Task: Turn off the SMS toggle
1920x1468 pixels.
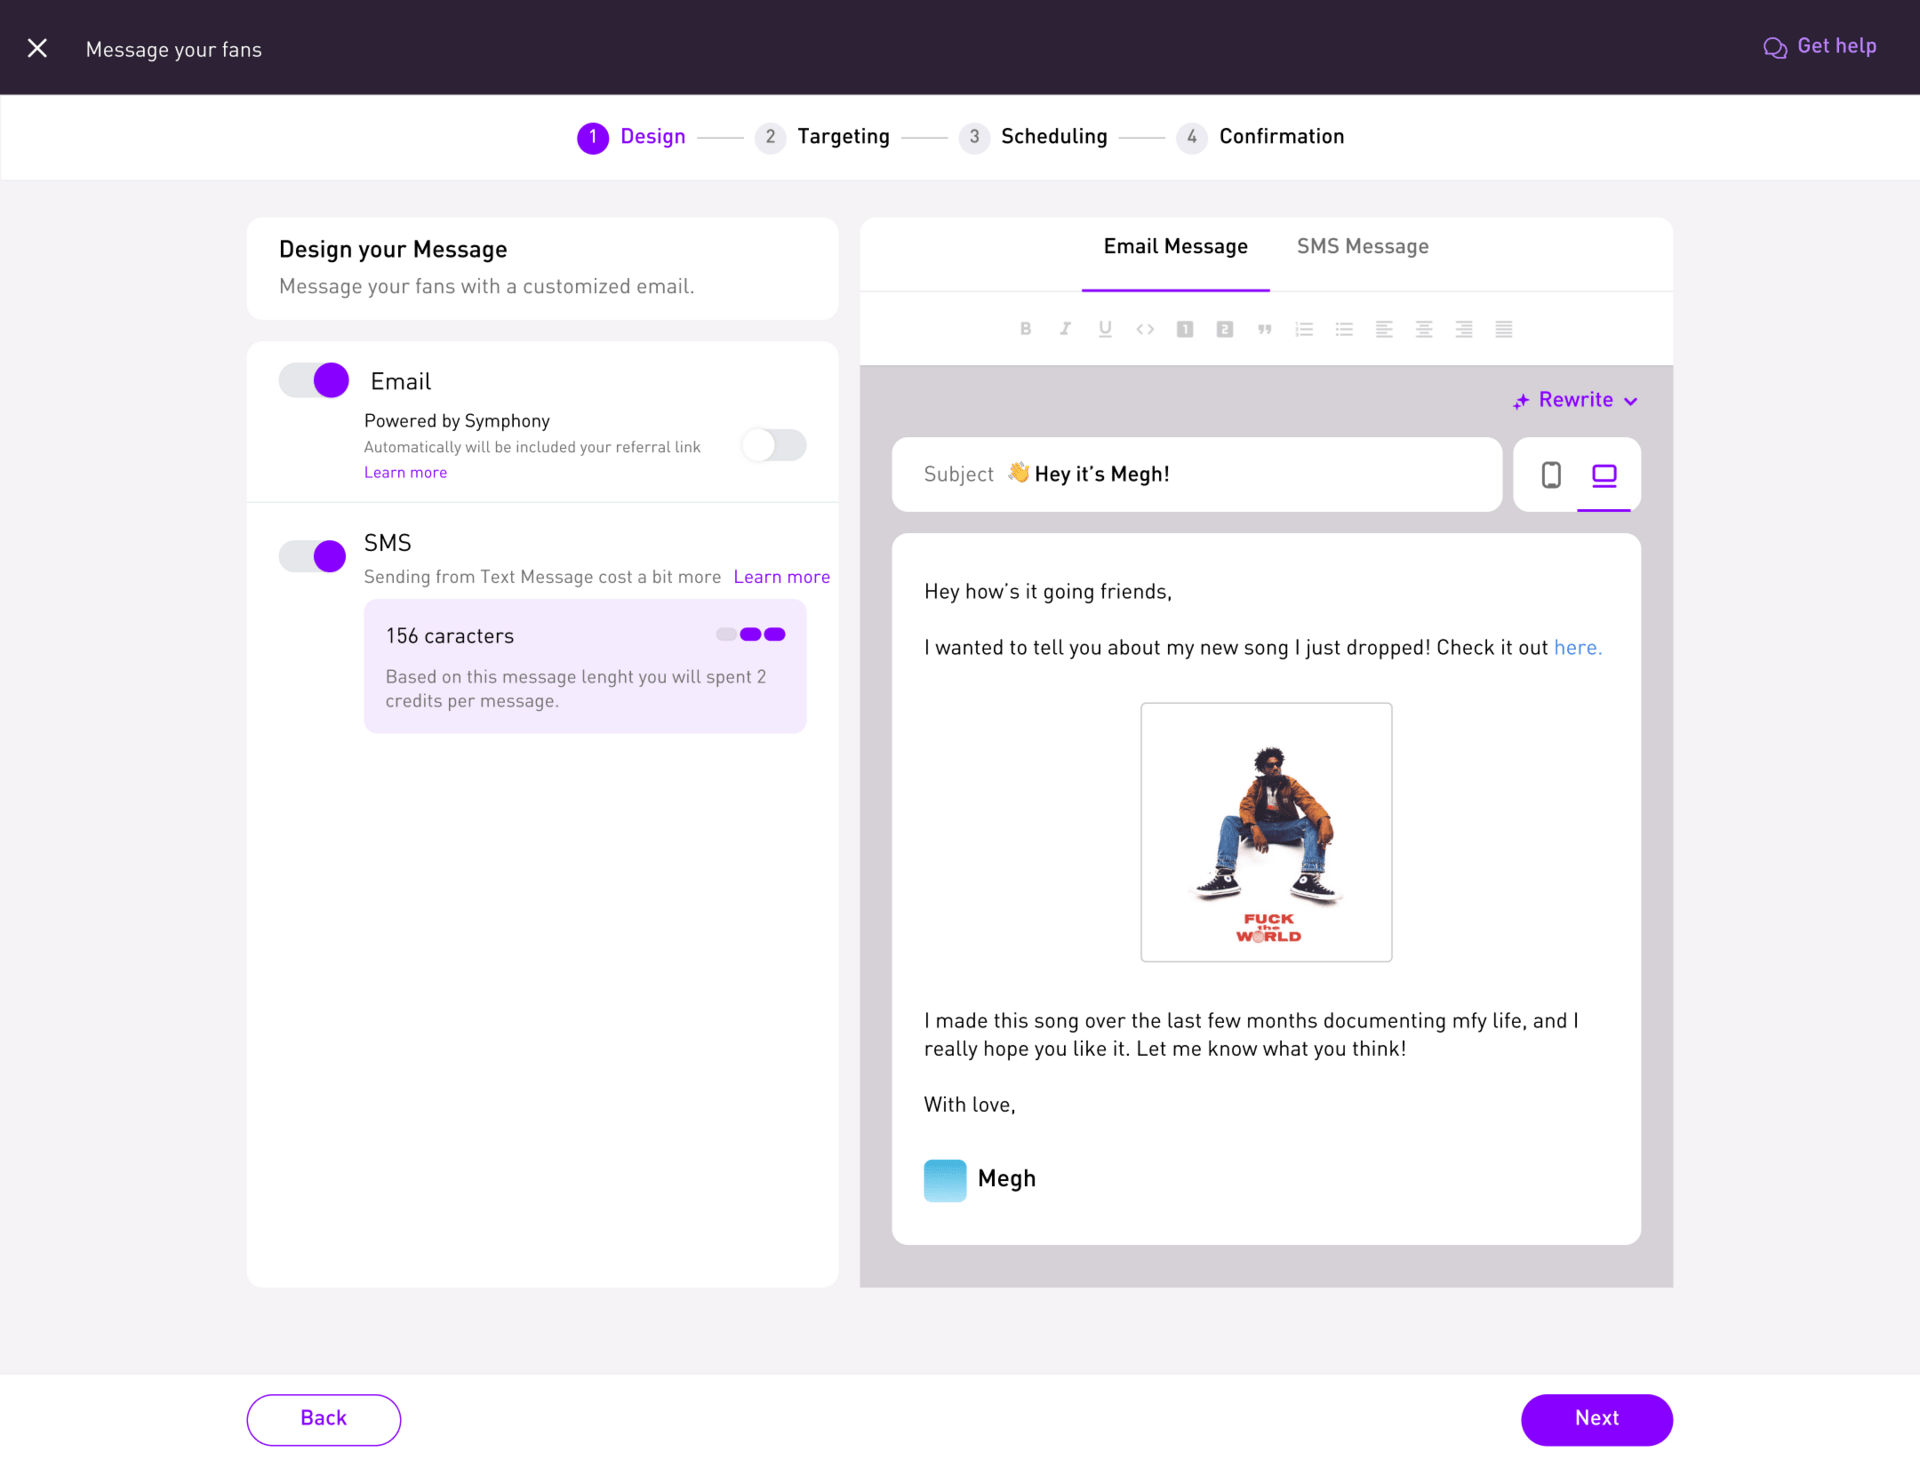Action: pyautogui.click(x=312, y=556)
